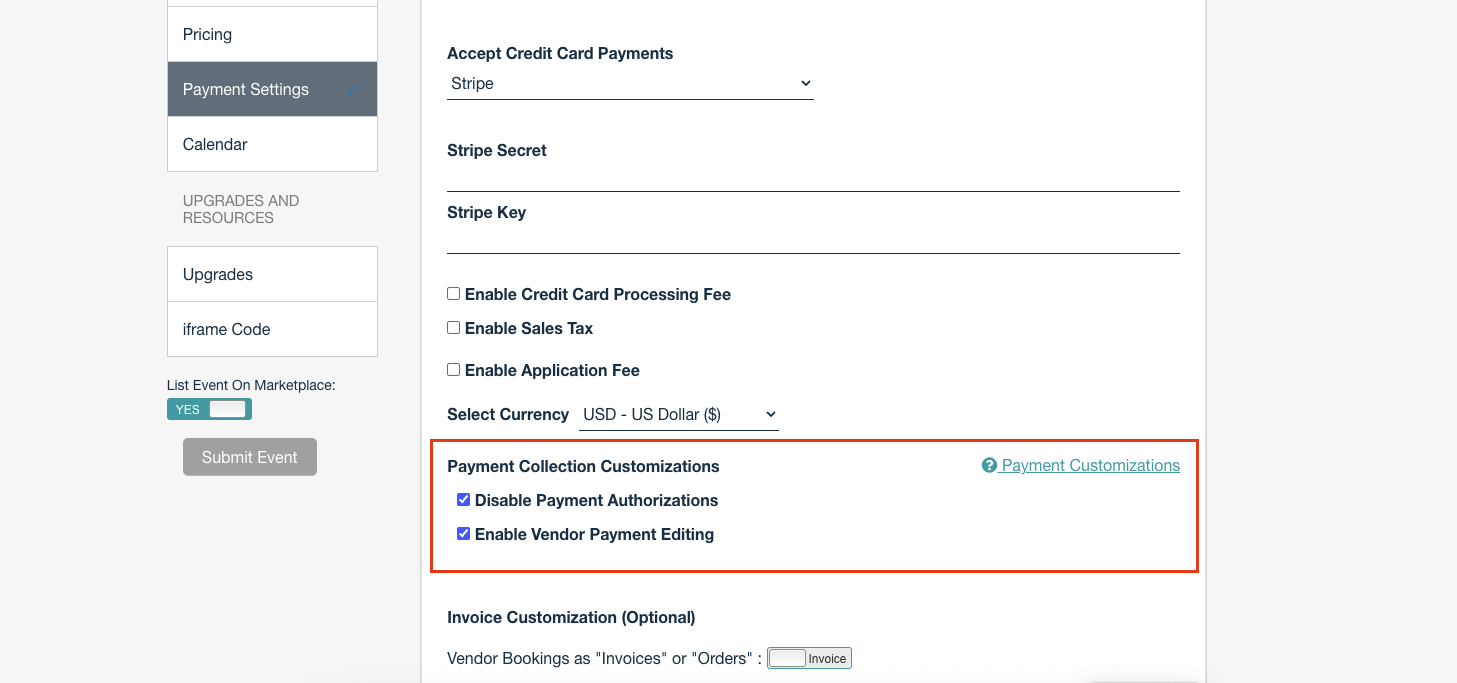The width and height of the screenshot is (1457, 683).
Task: Open the Pricing section in sidebar
Action: pos(272,34)
